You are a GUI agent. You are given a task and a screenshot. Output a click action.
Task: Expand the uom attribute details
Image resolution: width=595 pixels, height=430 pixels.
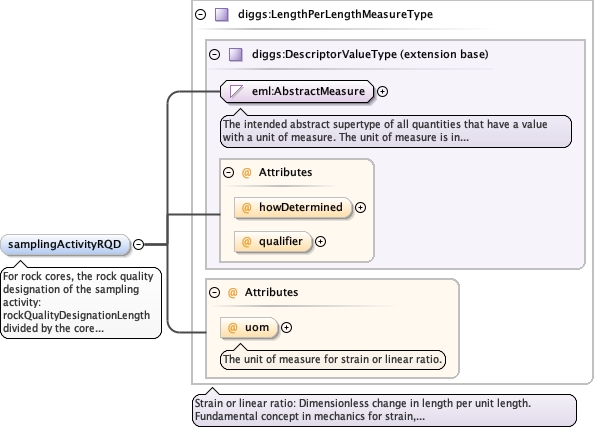pyautogui.click(x=286, y=328)
